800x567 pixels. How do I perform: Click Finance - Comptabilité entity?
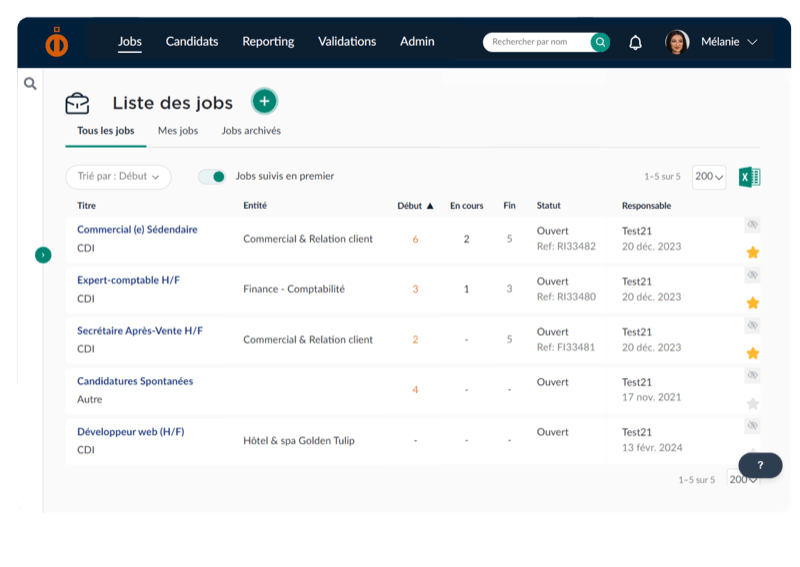[x=294, y=289]
